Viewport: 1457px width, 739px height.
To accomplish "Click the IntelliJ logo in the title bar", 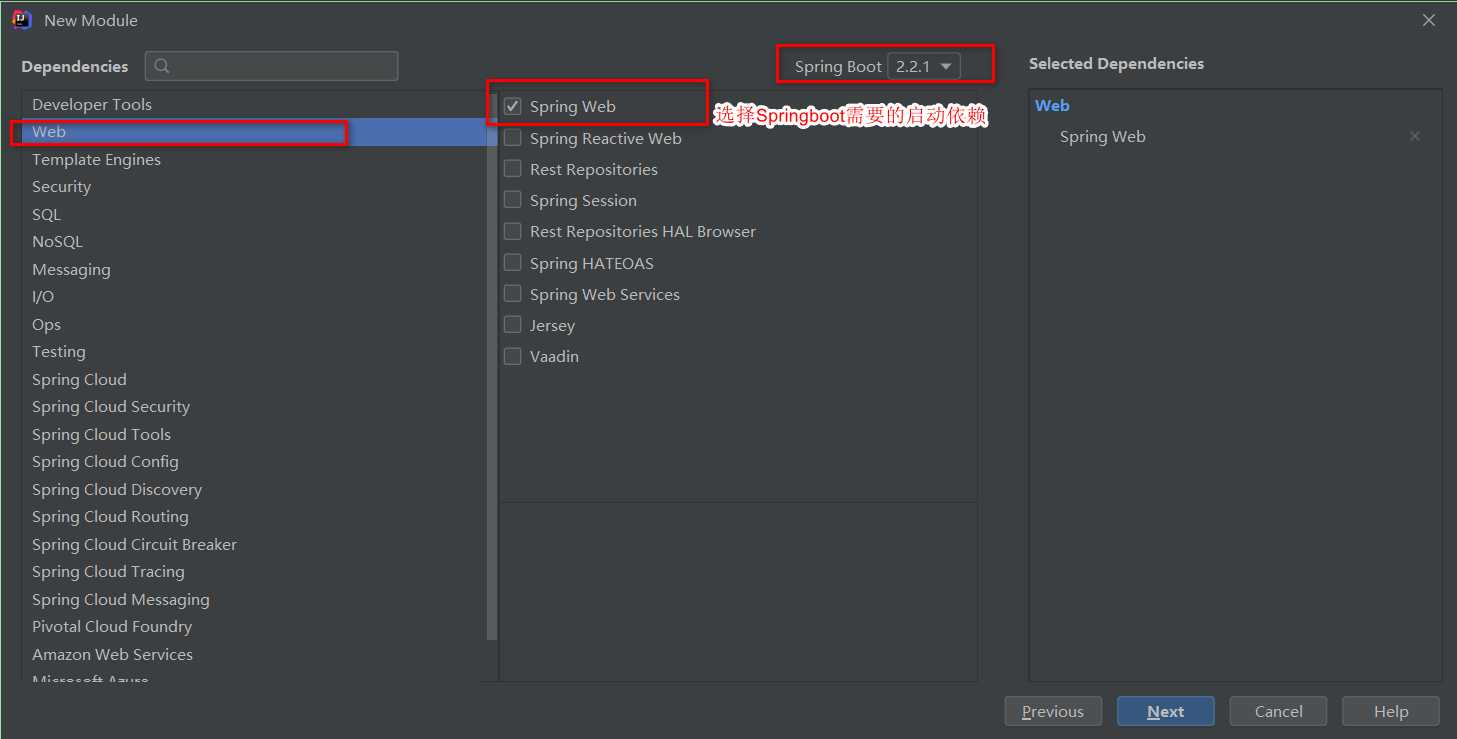I will 22,20.
